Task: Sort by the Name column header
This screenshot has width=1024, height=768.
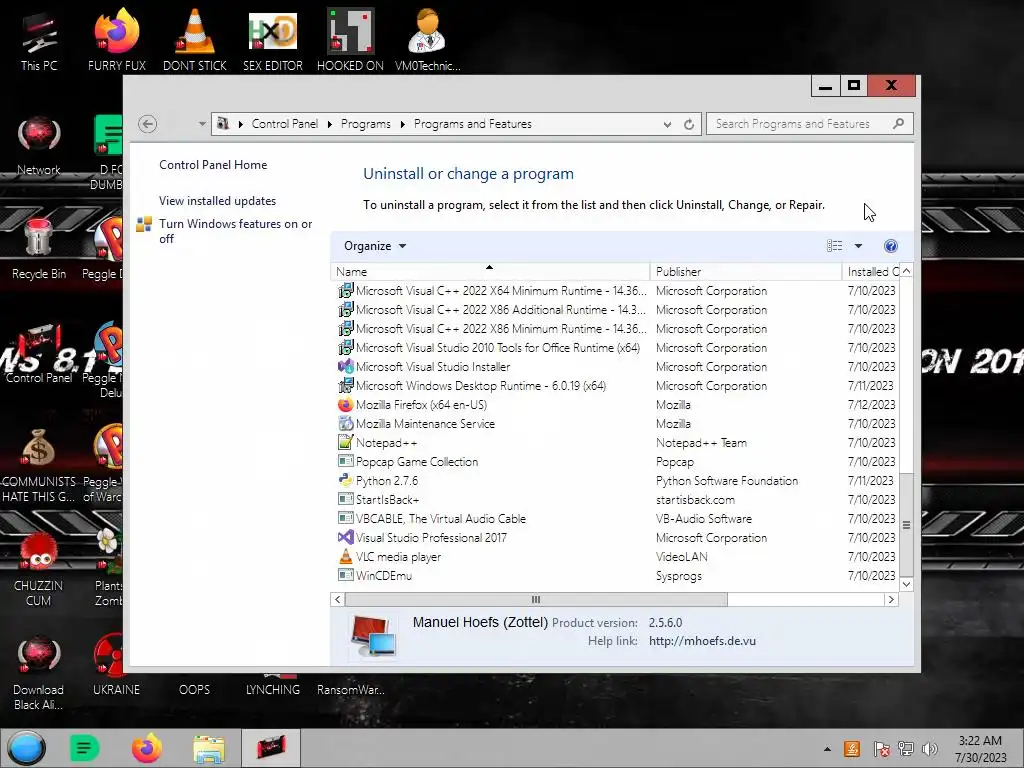Action: pyautogui.click(x=490, y=272)
